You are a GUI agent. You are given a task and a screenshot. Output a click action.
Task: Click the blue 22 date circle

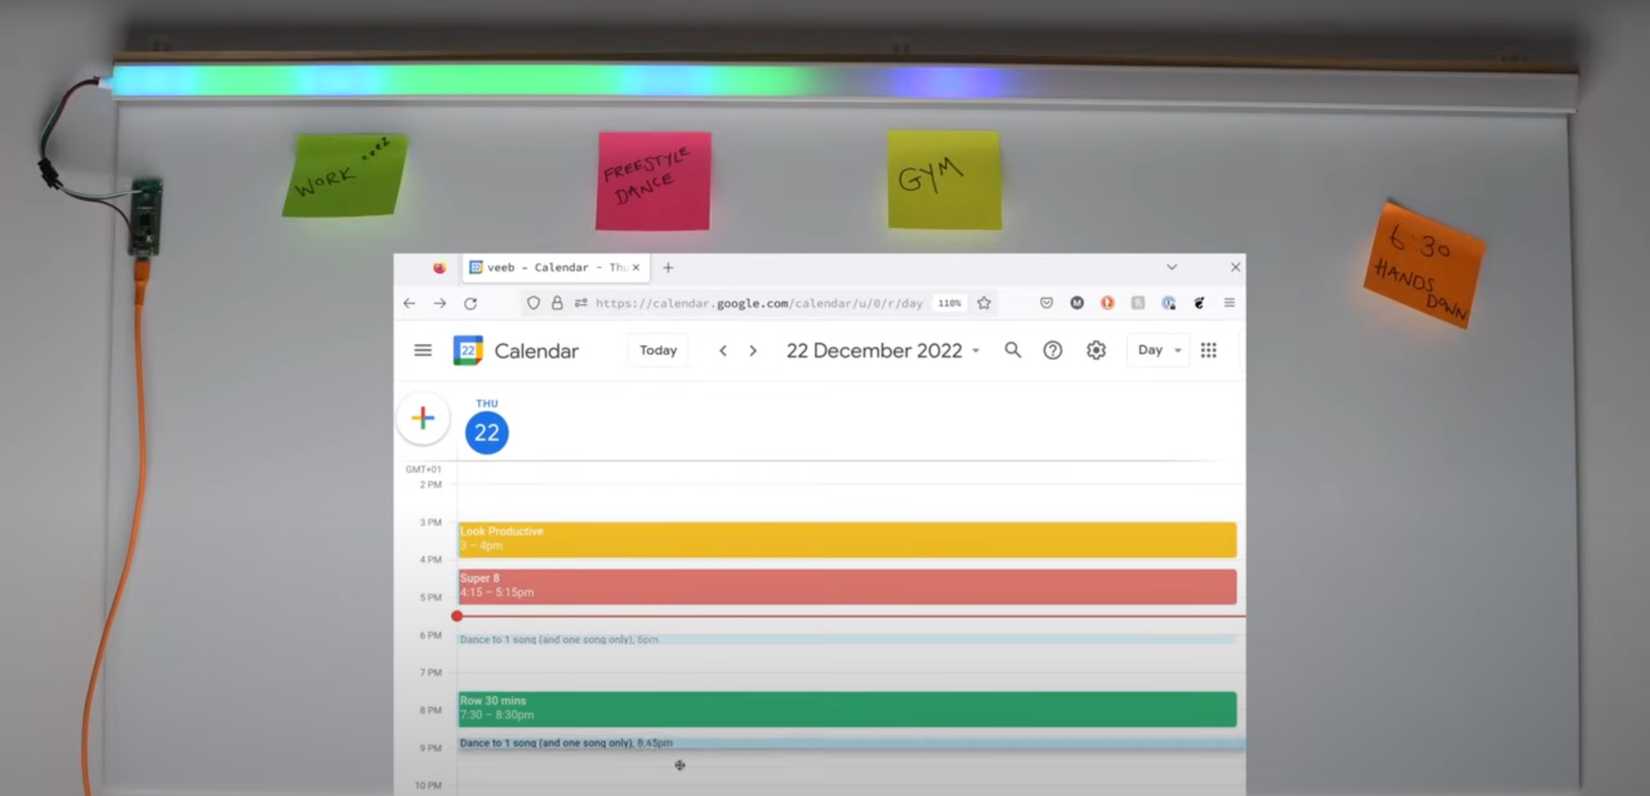(x=487, y=432)
